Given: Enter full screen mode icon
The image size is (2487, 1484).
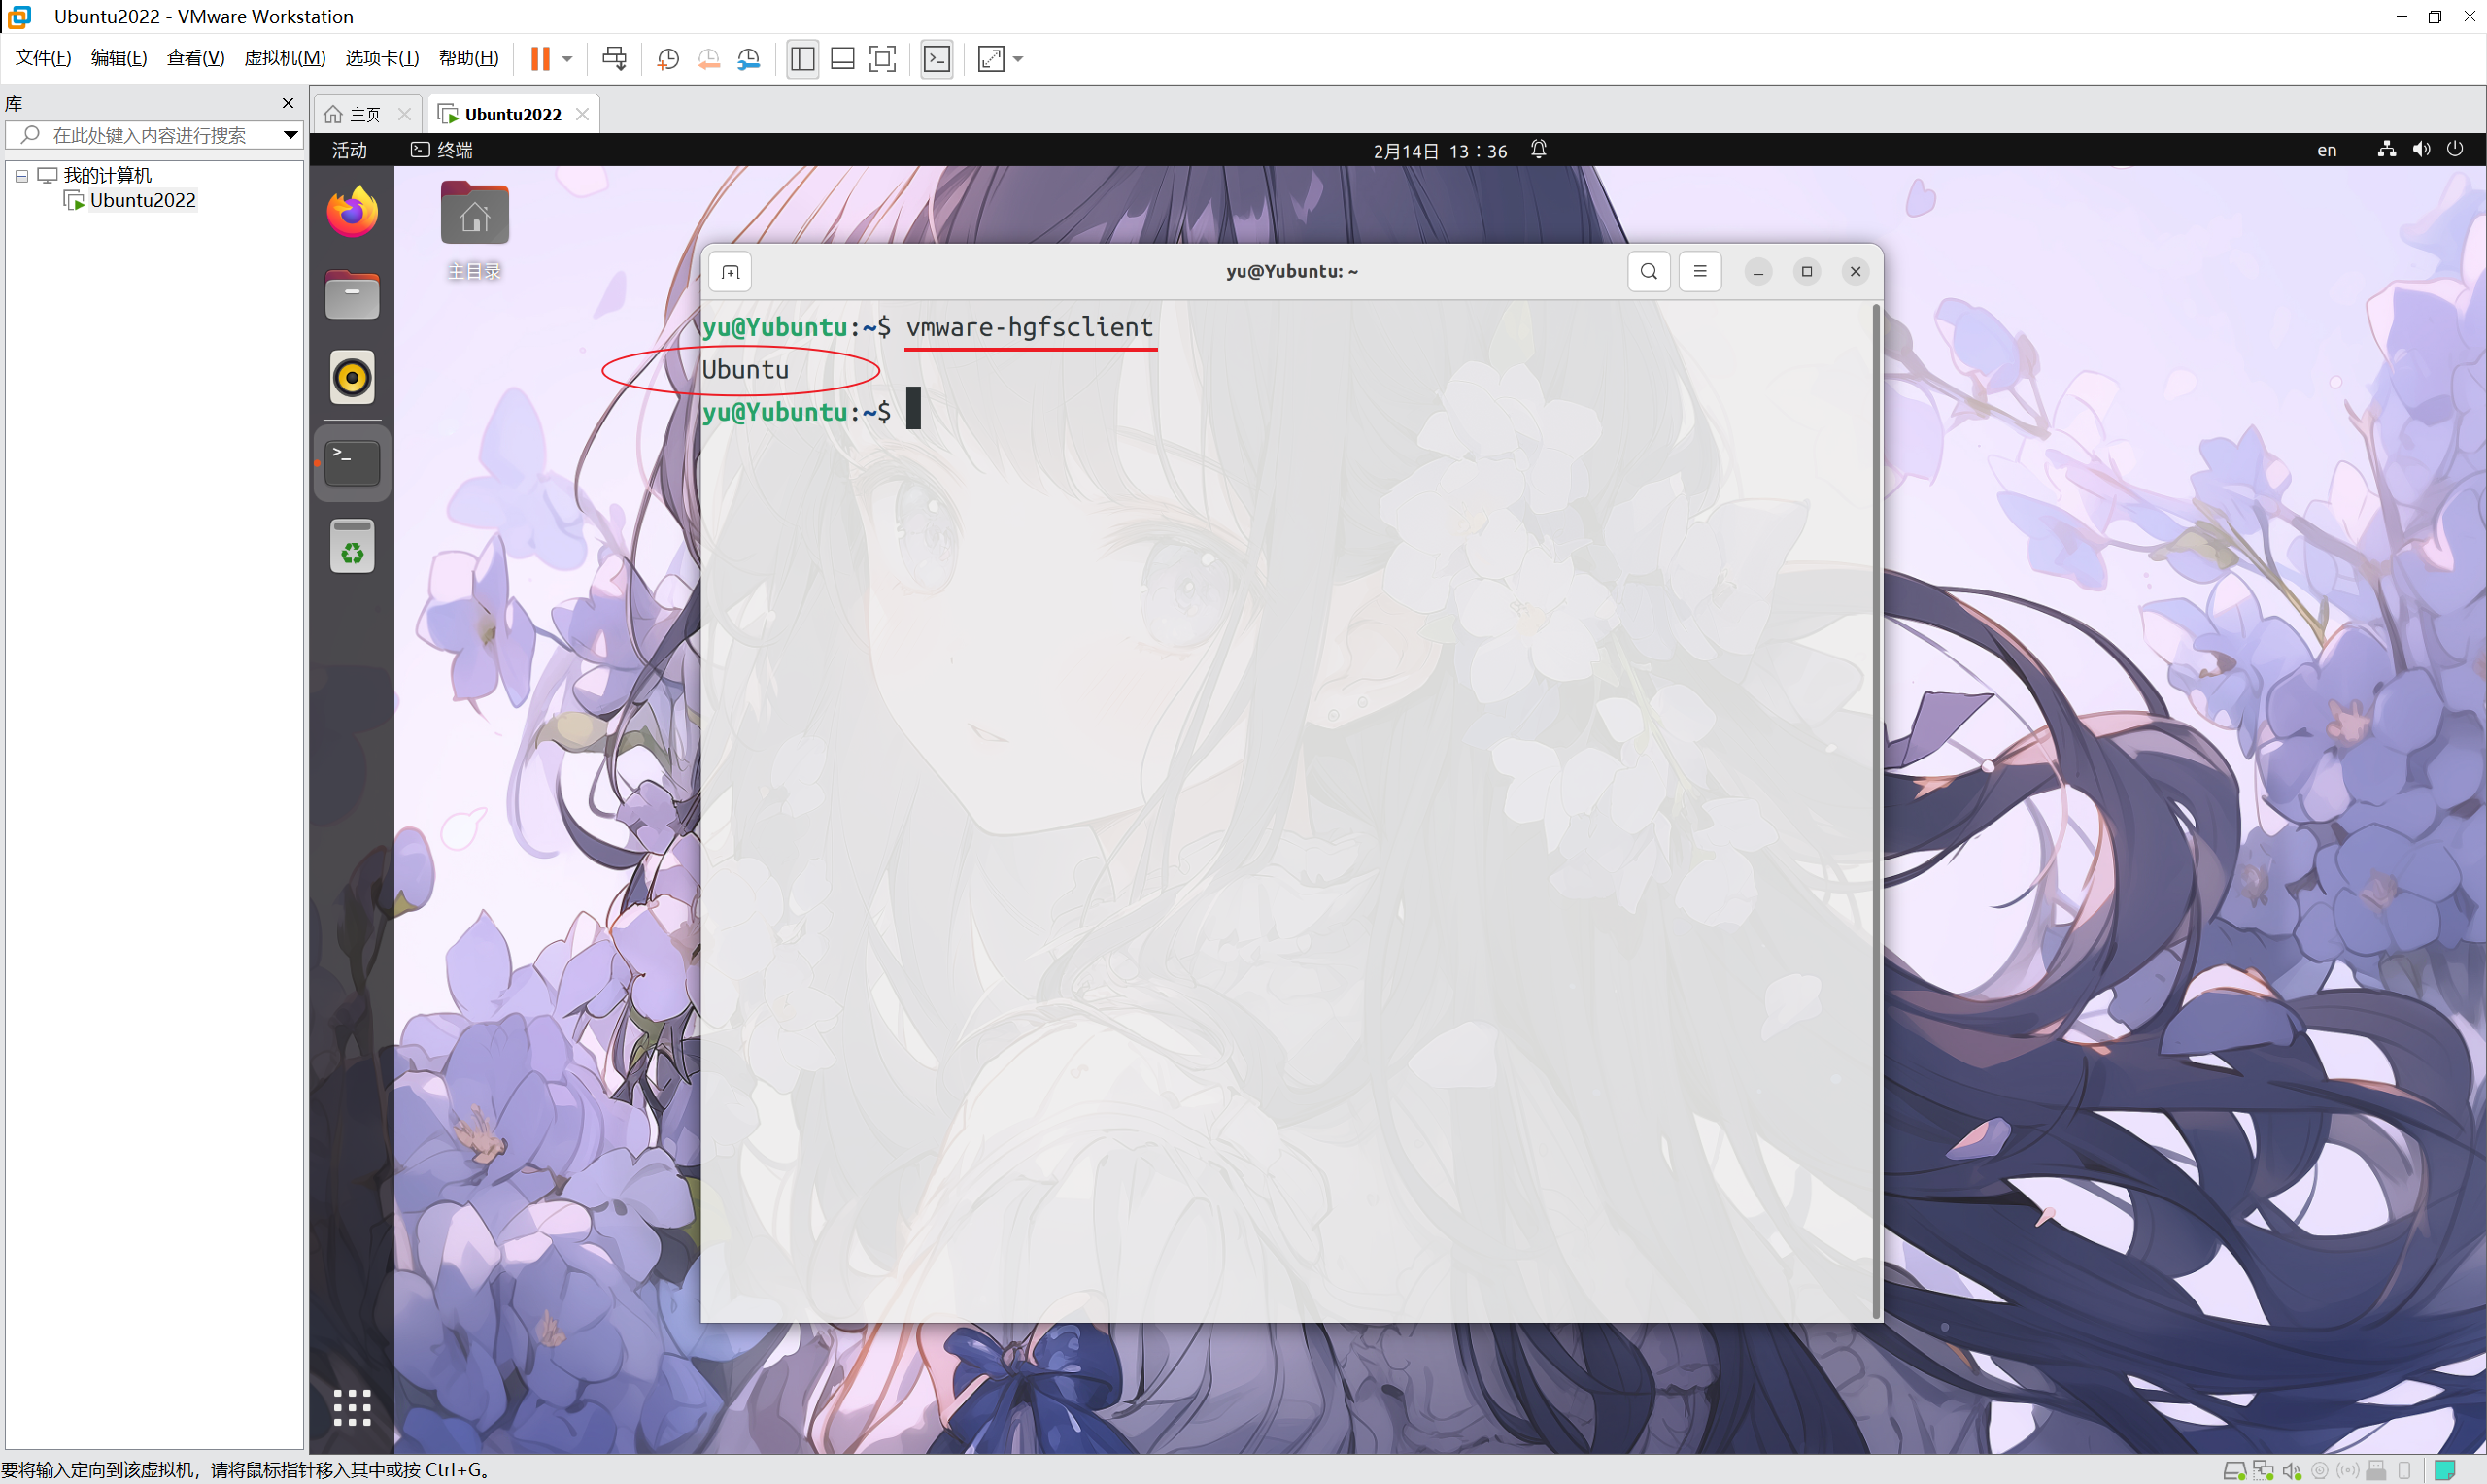Looking at the screenshot, I should (882, 59).
